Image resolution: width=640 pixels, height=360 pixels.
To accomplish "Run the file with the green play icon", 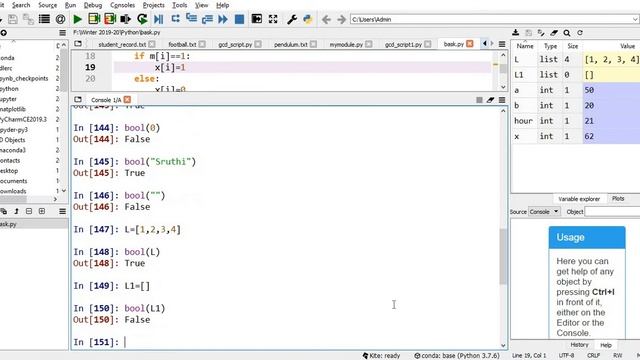I will [x=77, y=19].
